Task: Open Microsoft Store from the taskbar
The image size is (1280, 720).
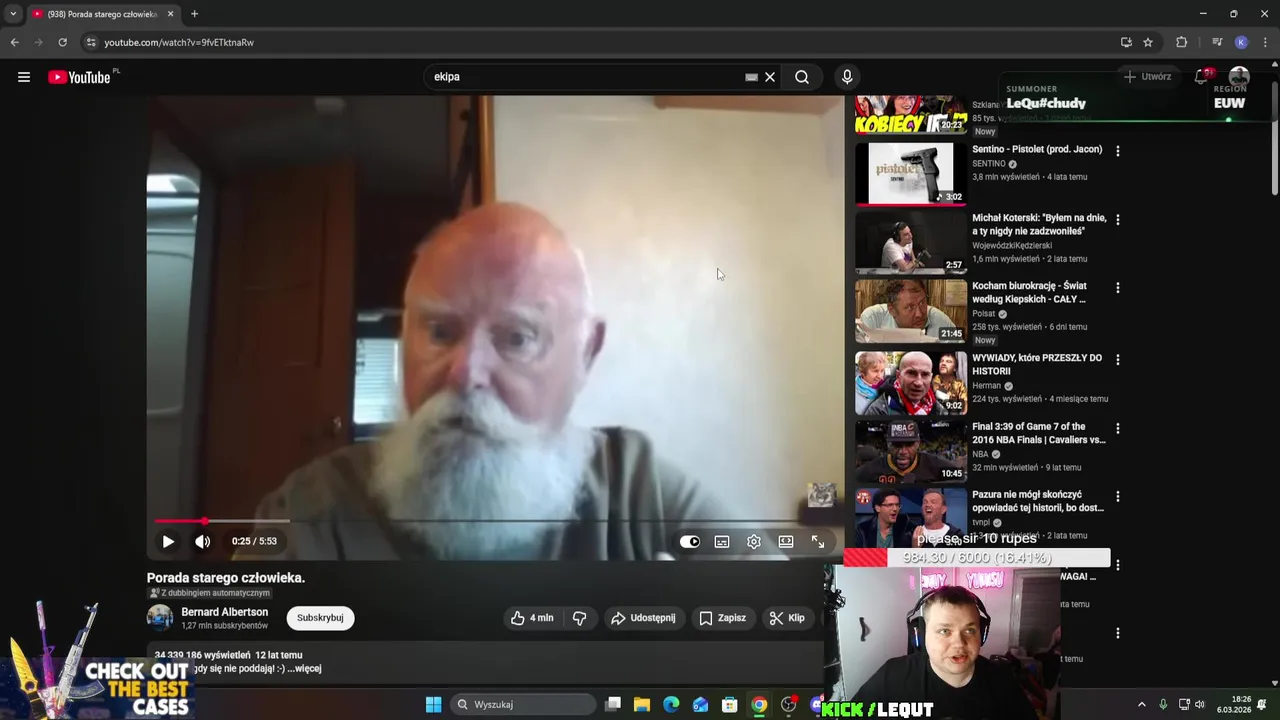Action: click(730, 704)
